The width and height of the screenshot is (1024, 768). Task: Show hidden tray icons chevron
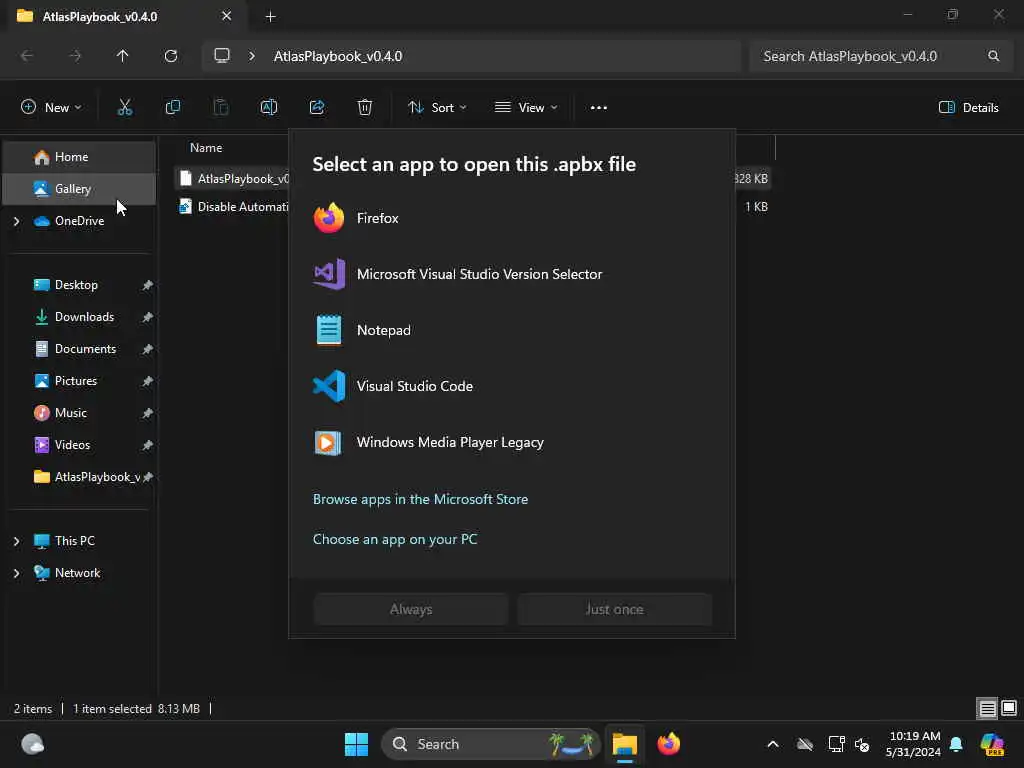click(x=773, y=744)
